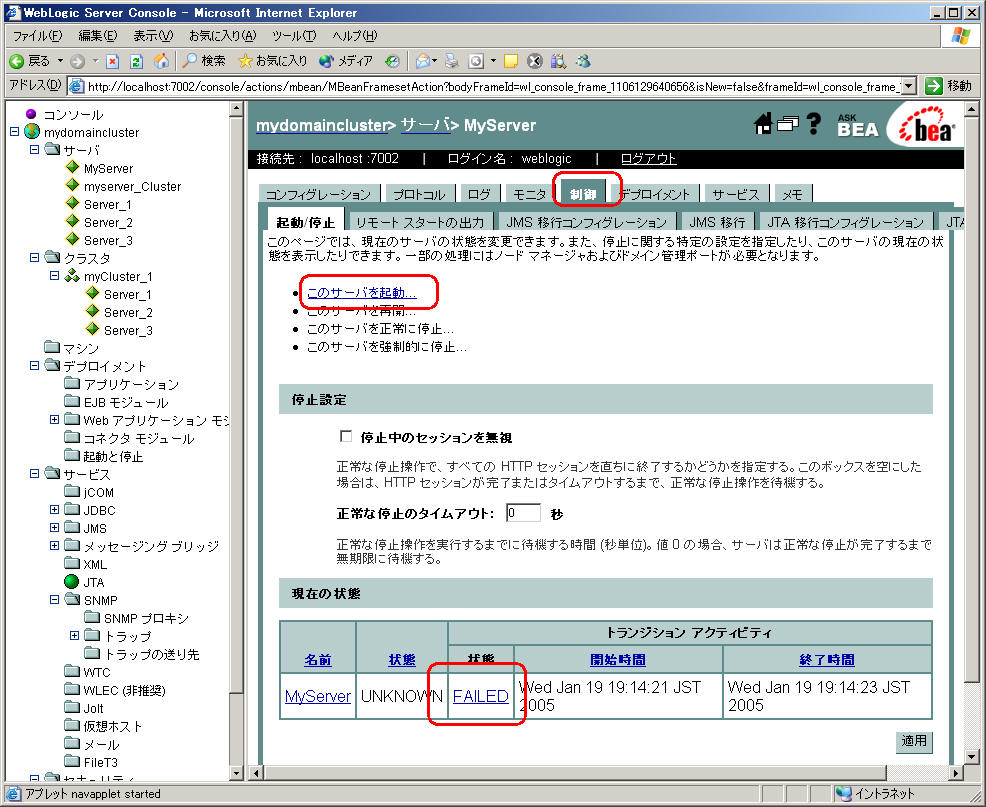Screen dimensions: 986x807
Task: Click the browser Refresh icon
Action: point(136,61)
